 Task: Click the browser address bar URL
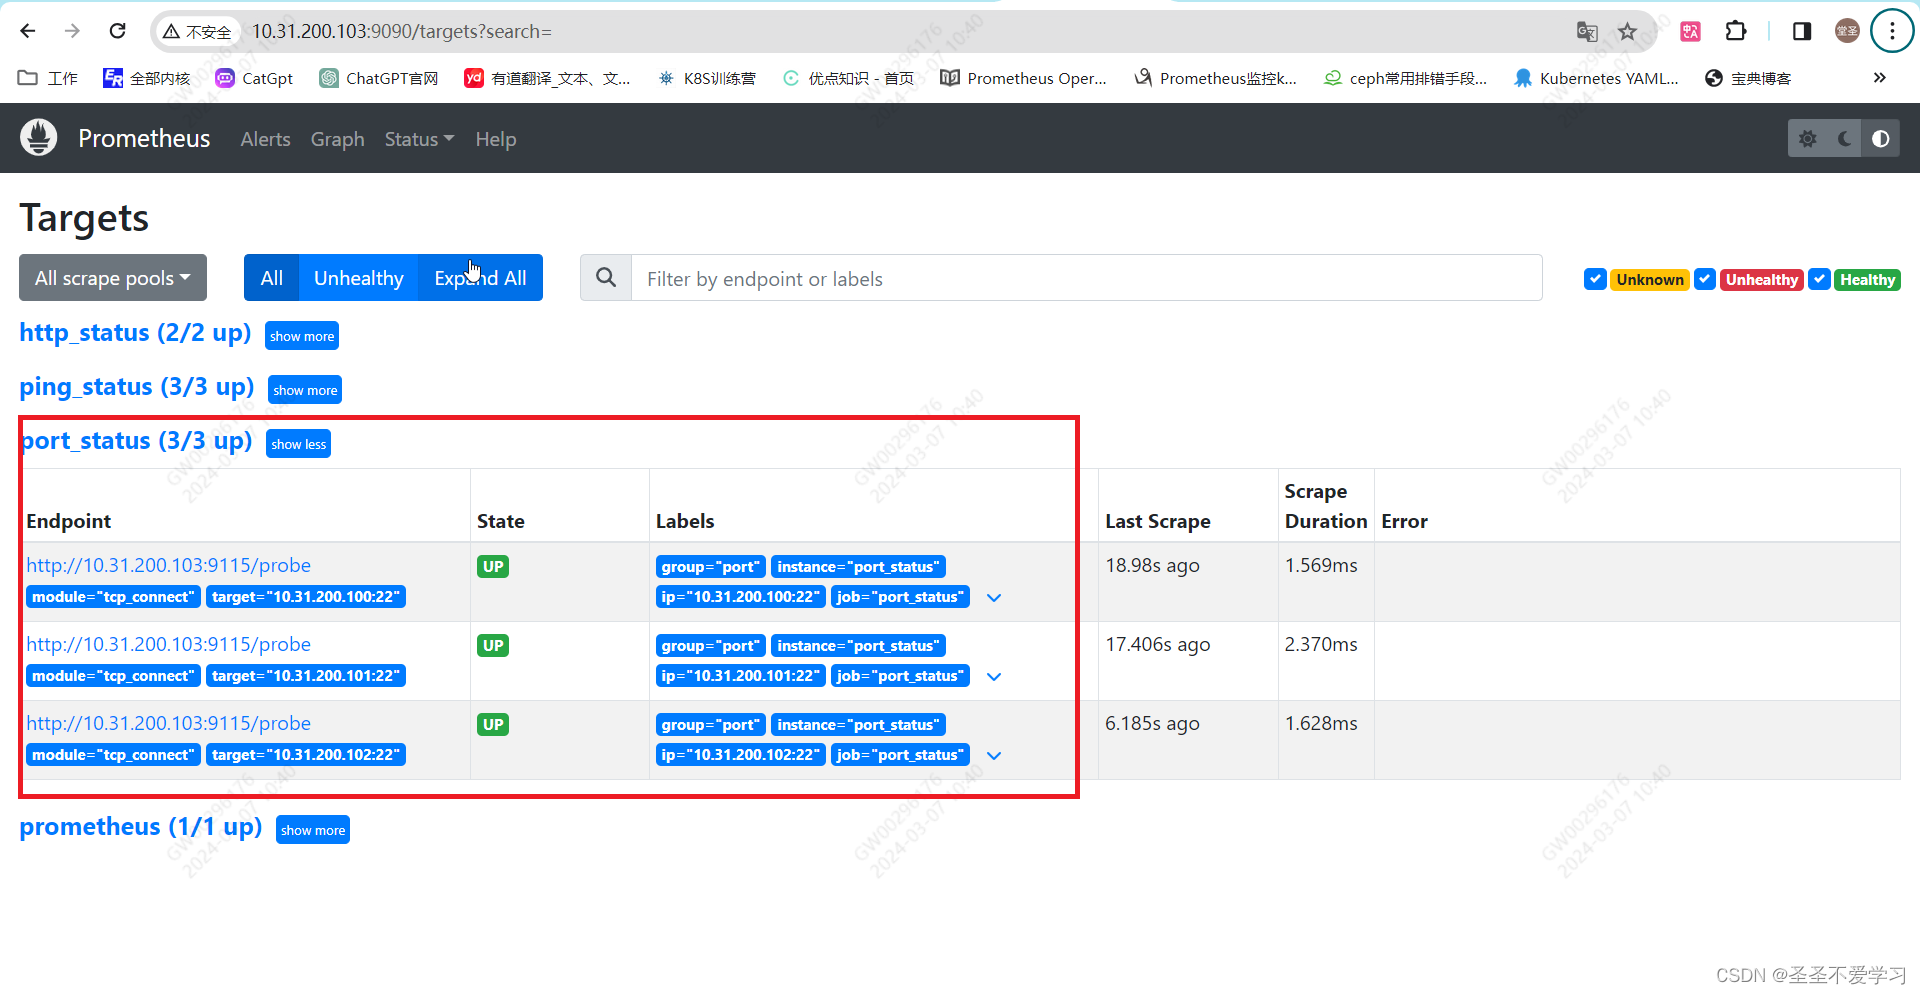point(401,32)
